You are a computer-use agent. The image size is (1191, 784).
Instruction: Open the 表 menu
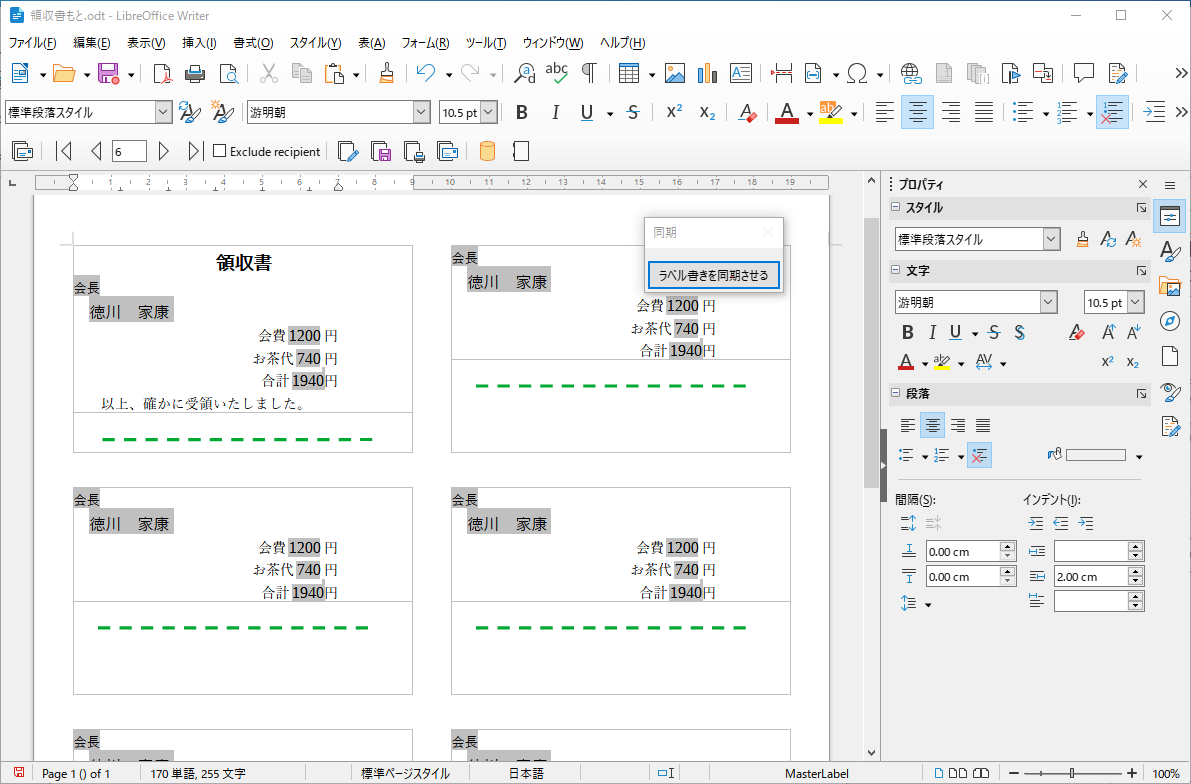point(371,43)
